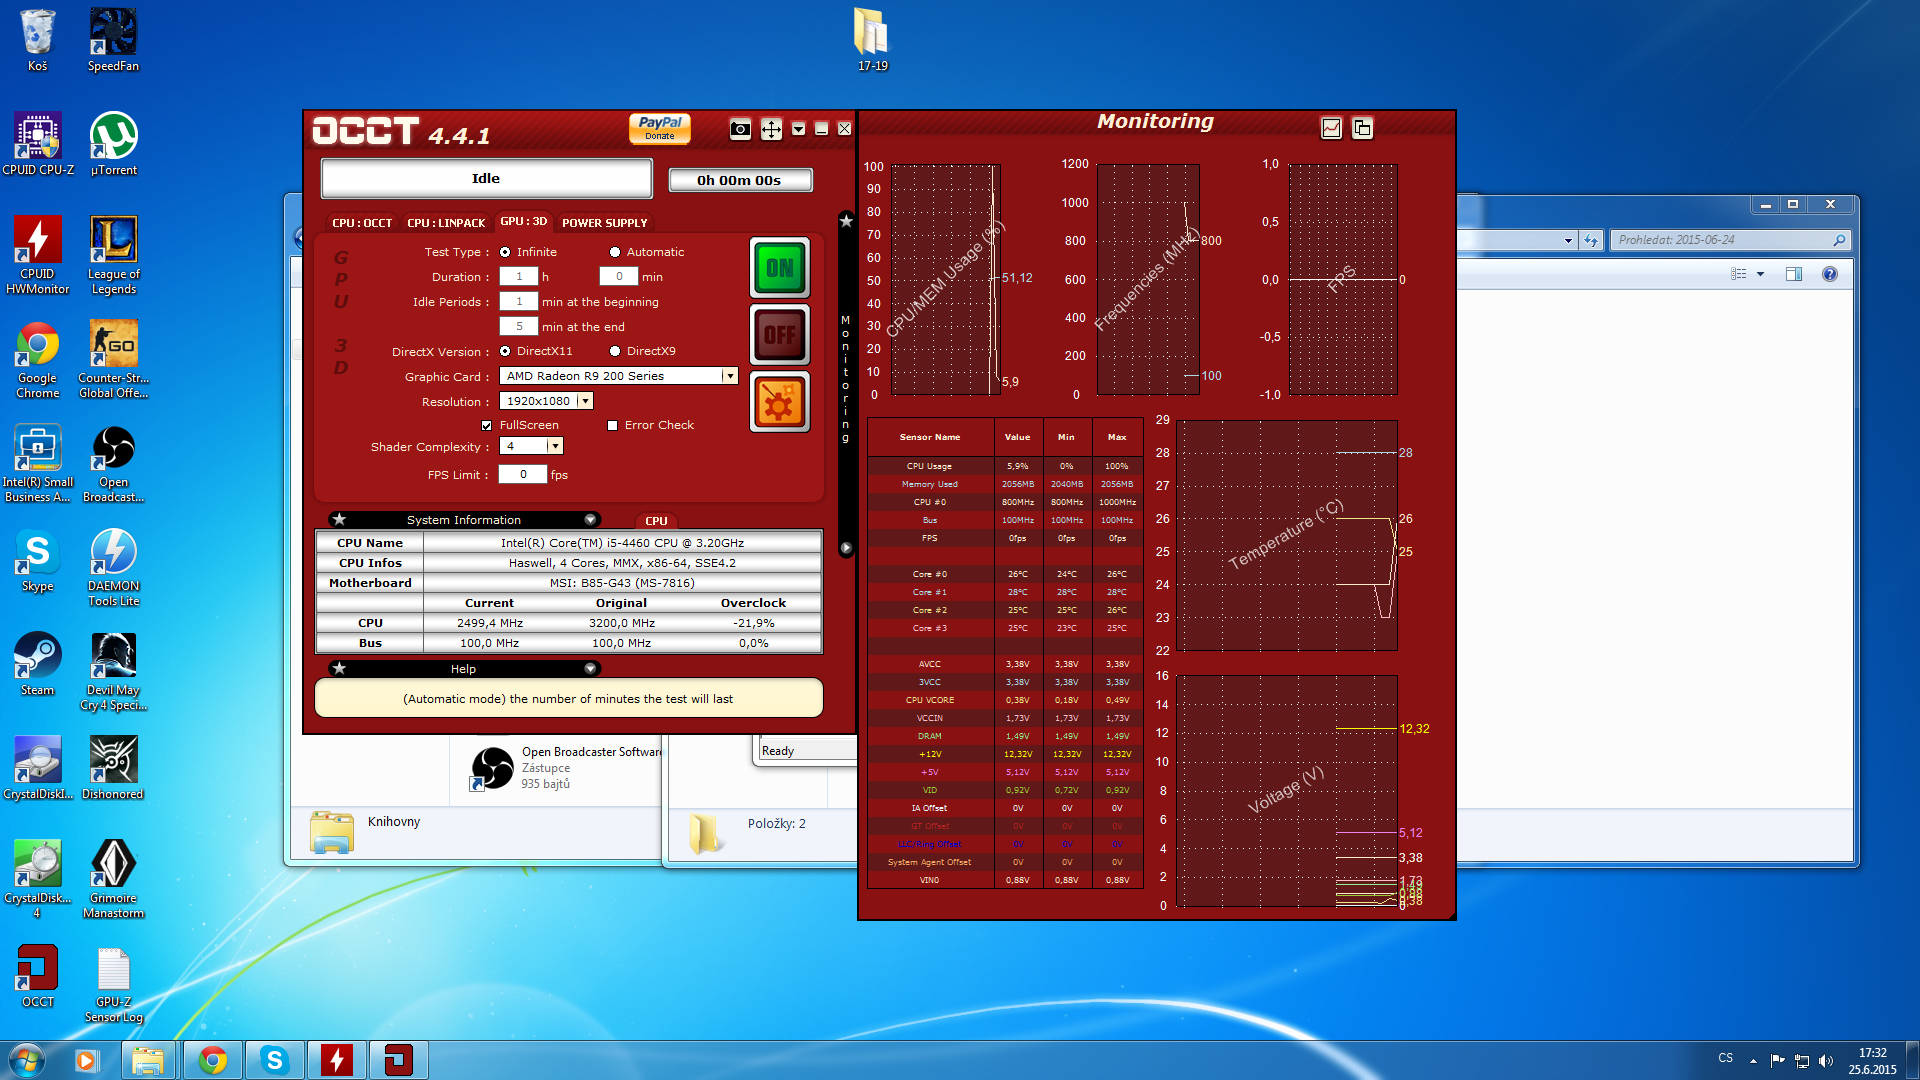The width and height of the screenshot is (1920, 1080).
Task: Click the arrow circle on Monitoring strip
Action: coord(846,548)
